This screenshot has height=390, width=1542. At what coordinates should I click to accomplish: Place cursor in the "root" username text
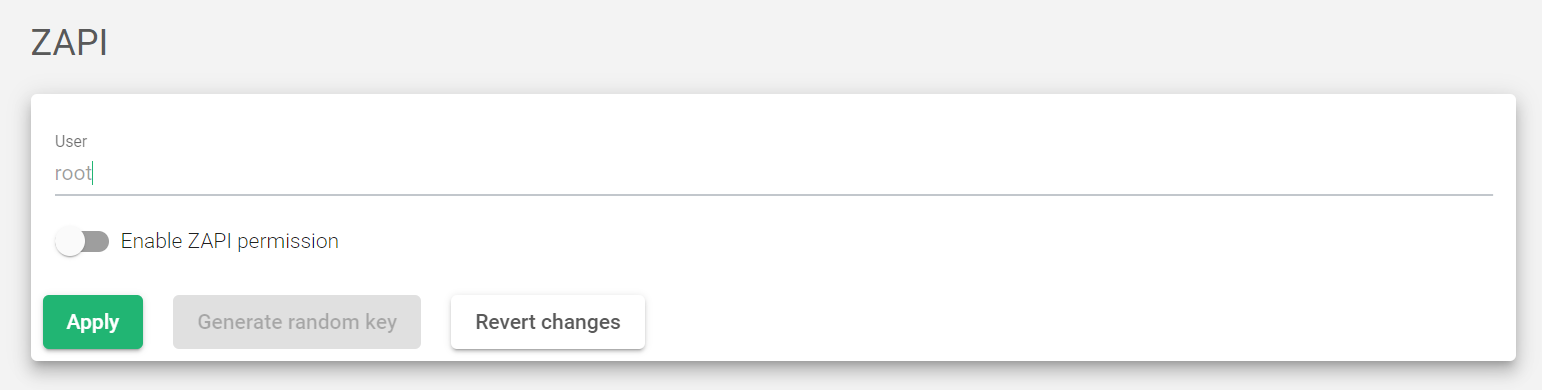pyautogui.click(x=73, y=173)
